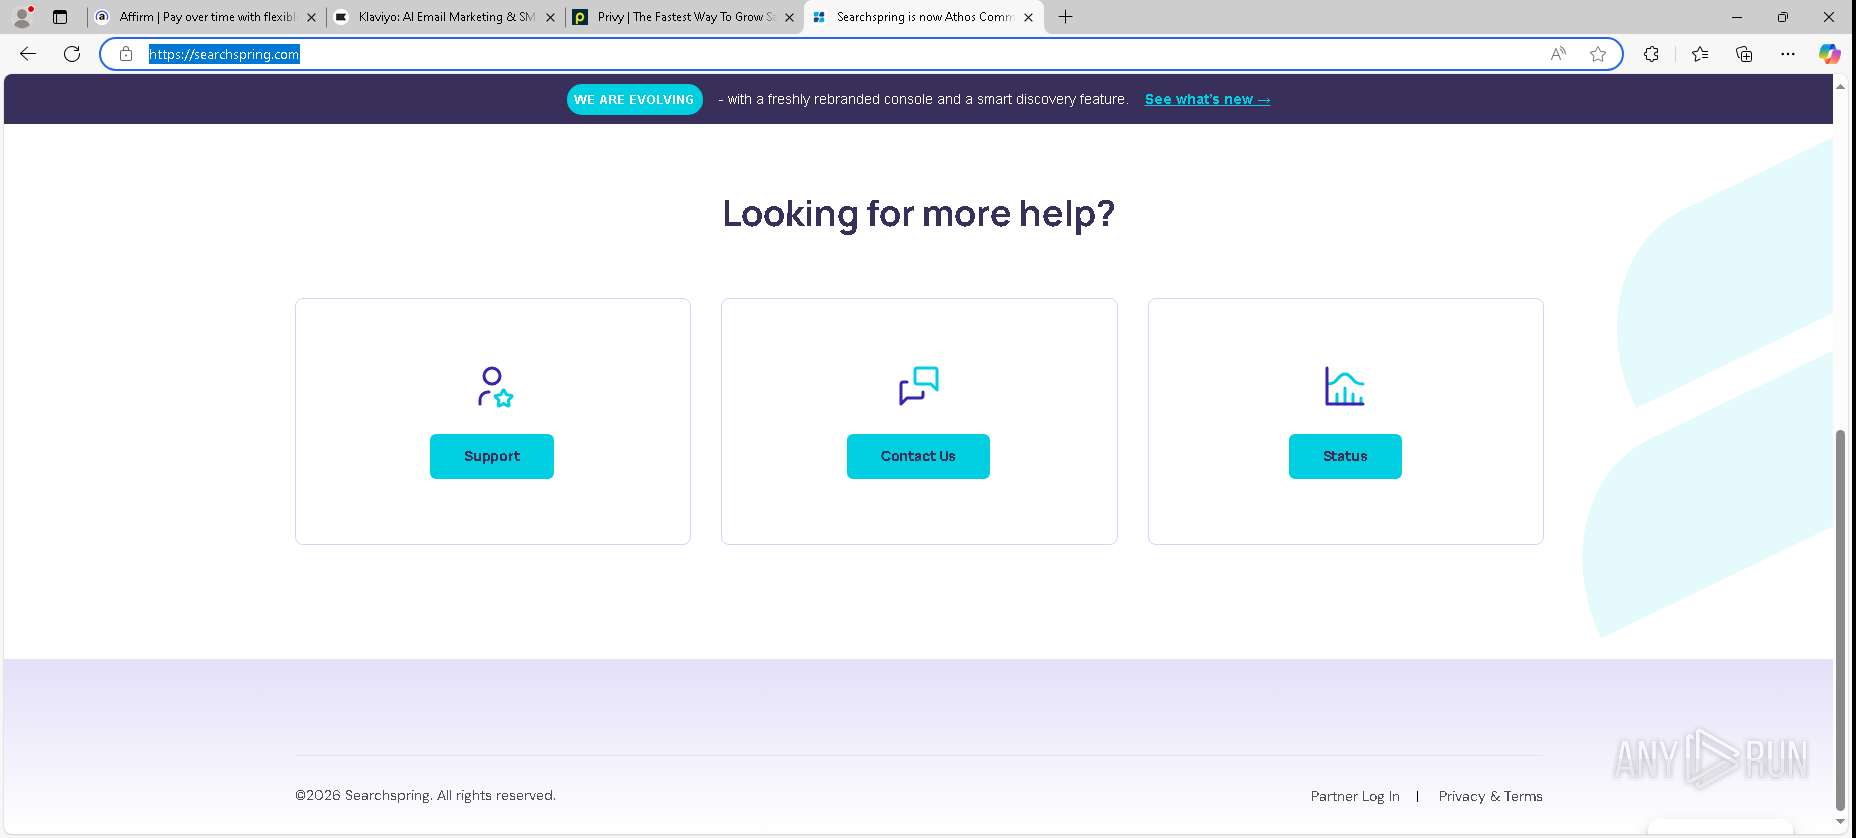Close the Searchspring tab
This screenshot has height=838, width=1856.
click(1028, 17)
